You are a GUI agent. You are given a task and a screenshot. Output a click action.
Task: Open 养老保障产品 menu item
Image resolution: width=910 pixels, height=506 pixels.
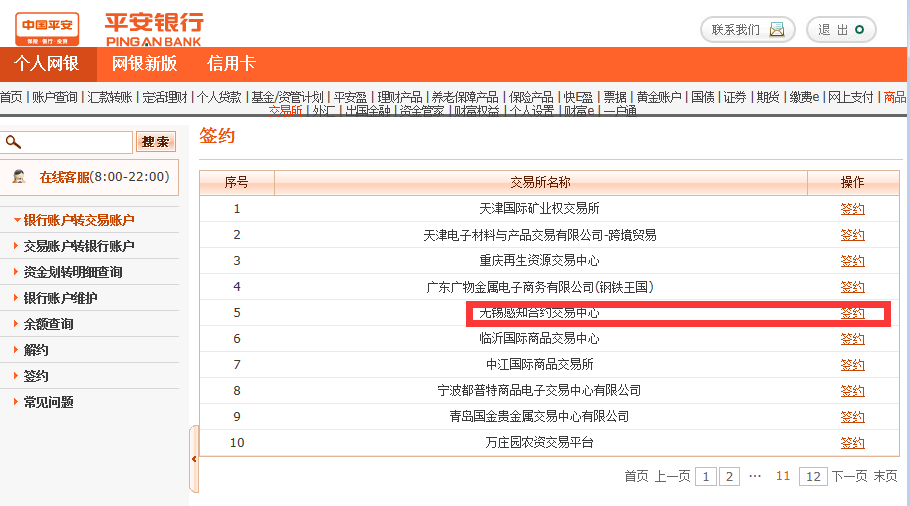(465, 97)
